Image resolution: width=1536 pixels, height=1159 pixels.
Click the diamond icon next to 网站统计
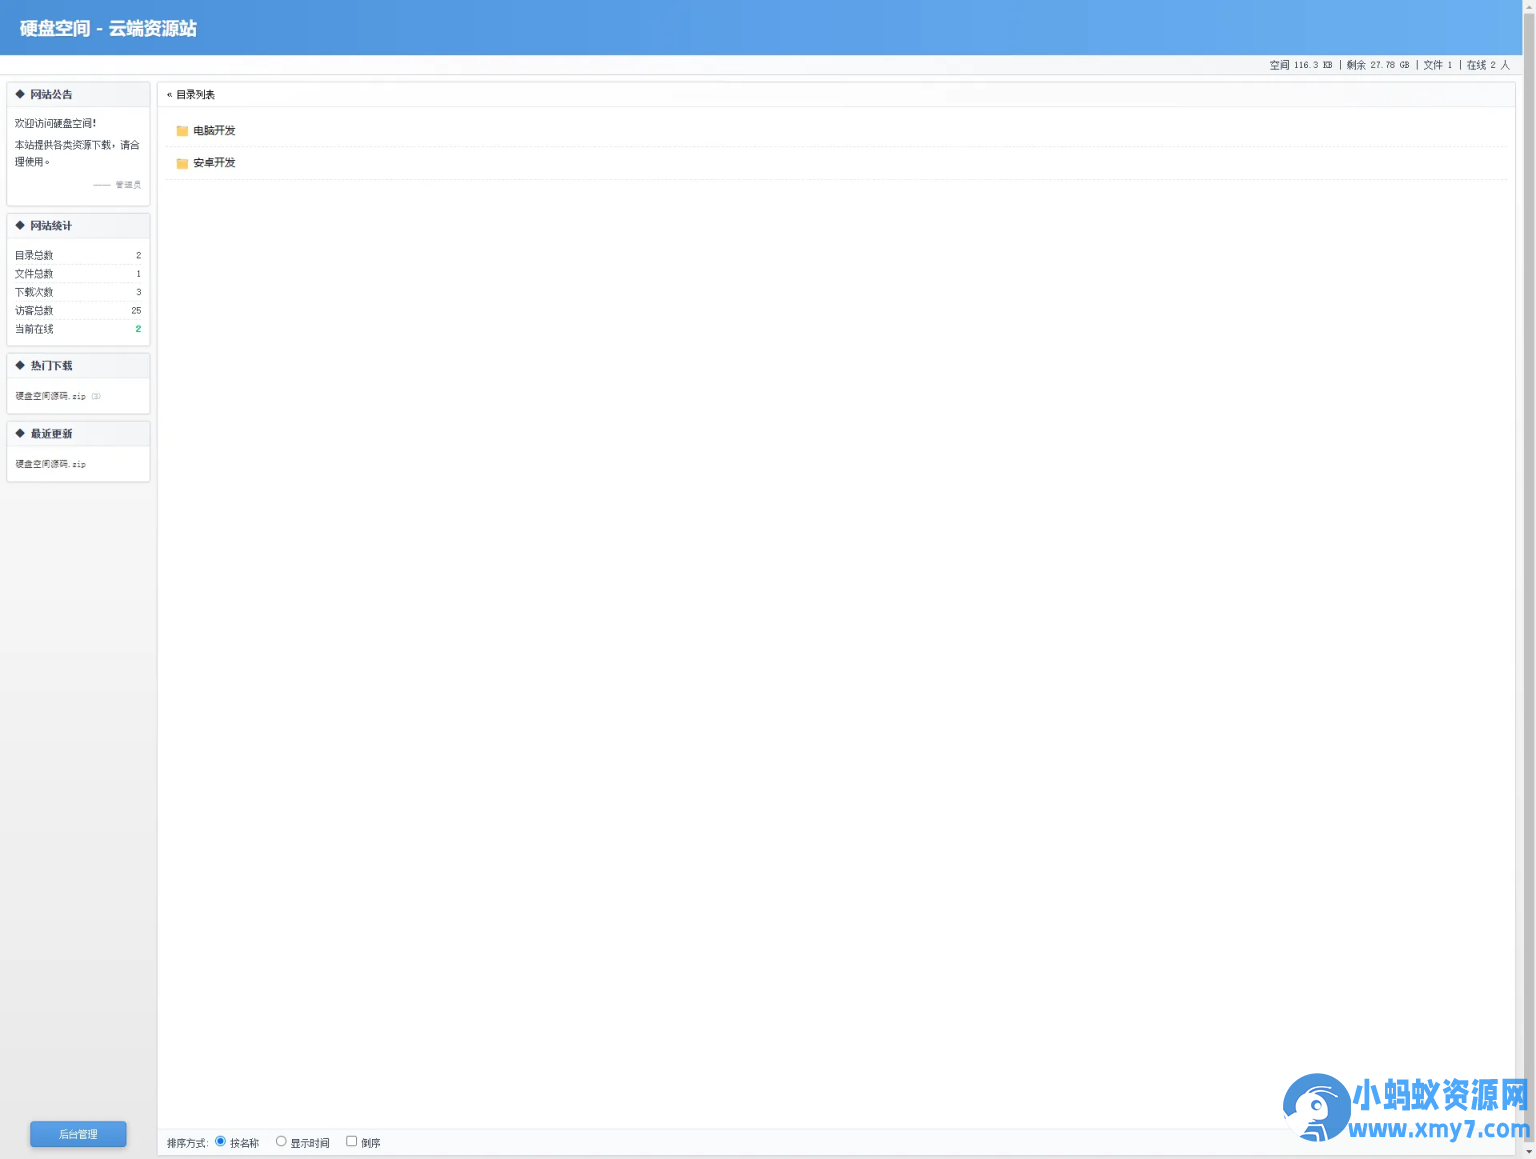click(x=20, y=226)
